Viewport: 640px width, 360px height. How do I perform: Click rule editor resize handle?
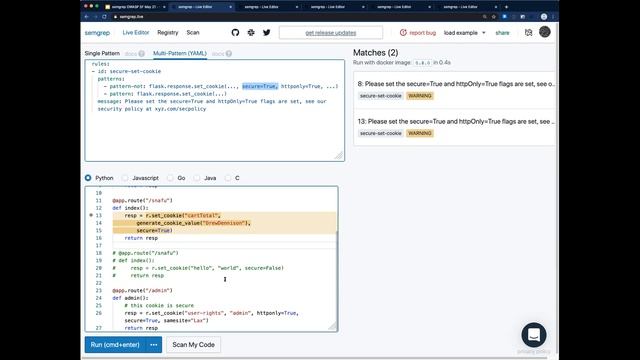[339, 156]
